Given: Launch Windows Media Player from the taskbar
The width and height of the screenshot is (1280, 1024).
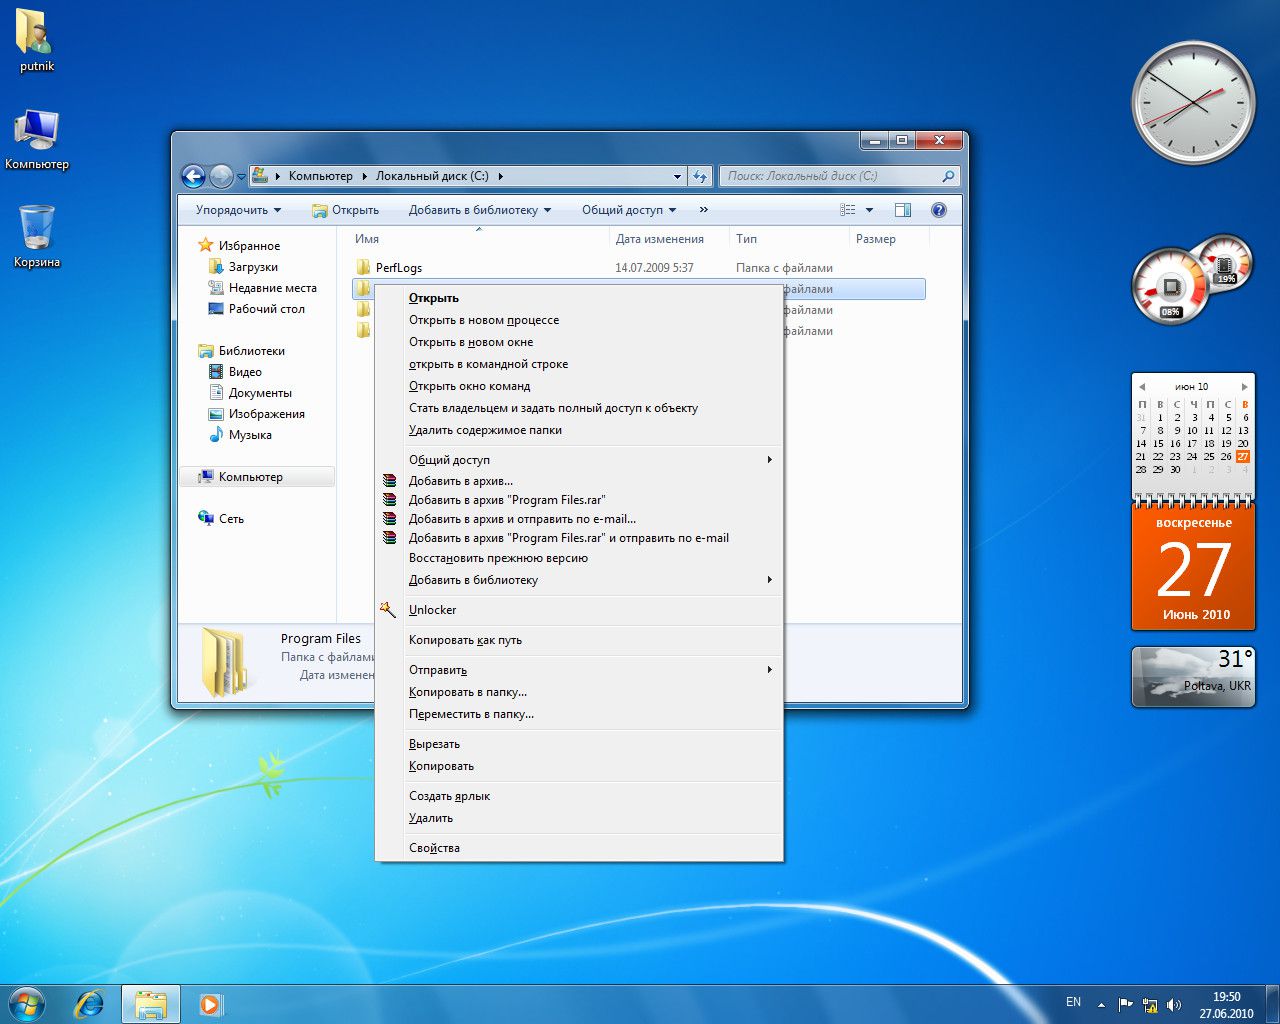Looking at the screenshot, I should coord(210,1003).
